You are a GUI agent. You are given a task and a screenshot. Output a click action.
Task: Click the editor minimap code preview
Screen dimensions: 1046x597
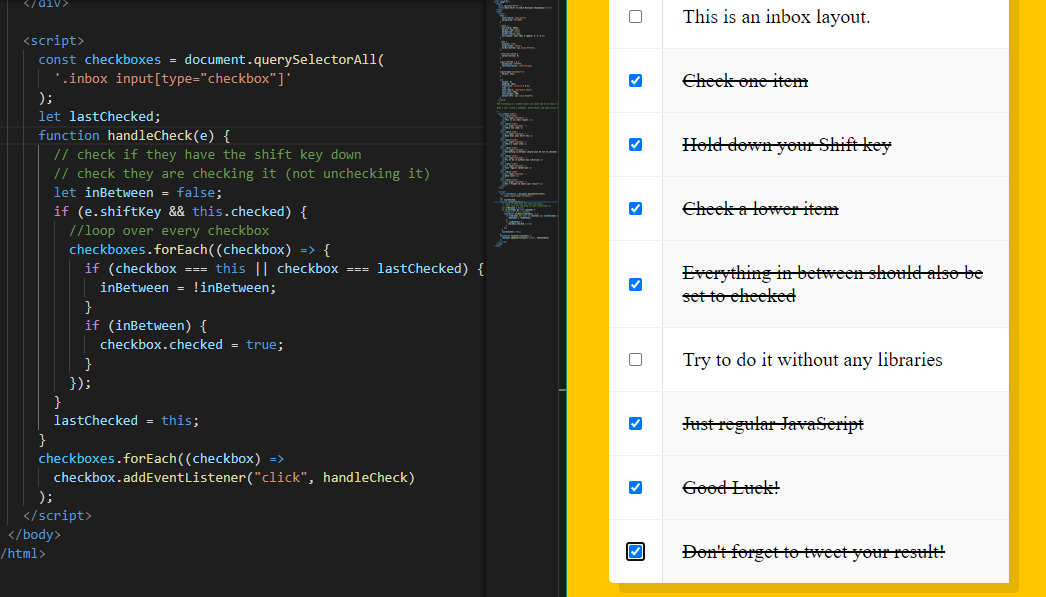pos(526,123)
